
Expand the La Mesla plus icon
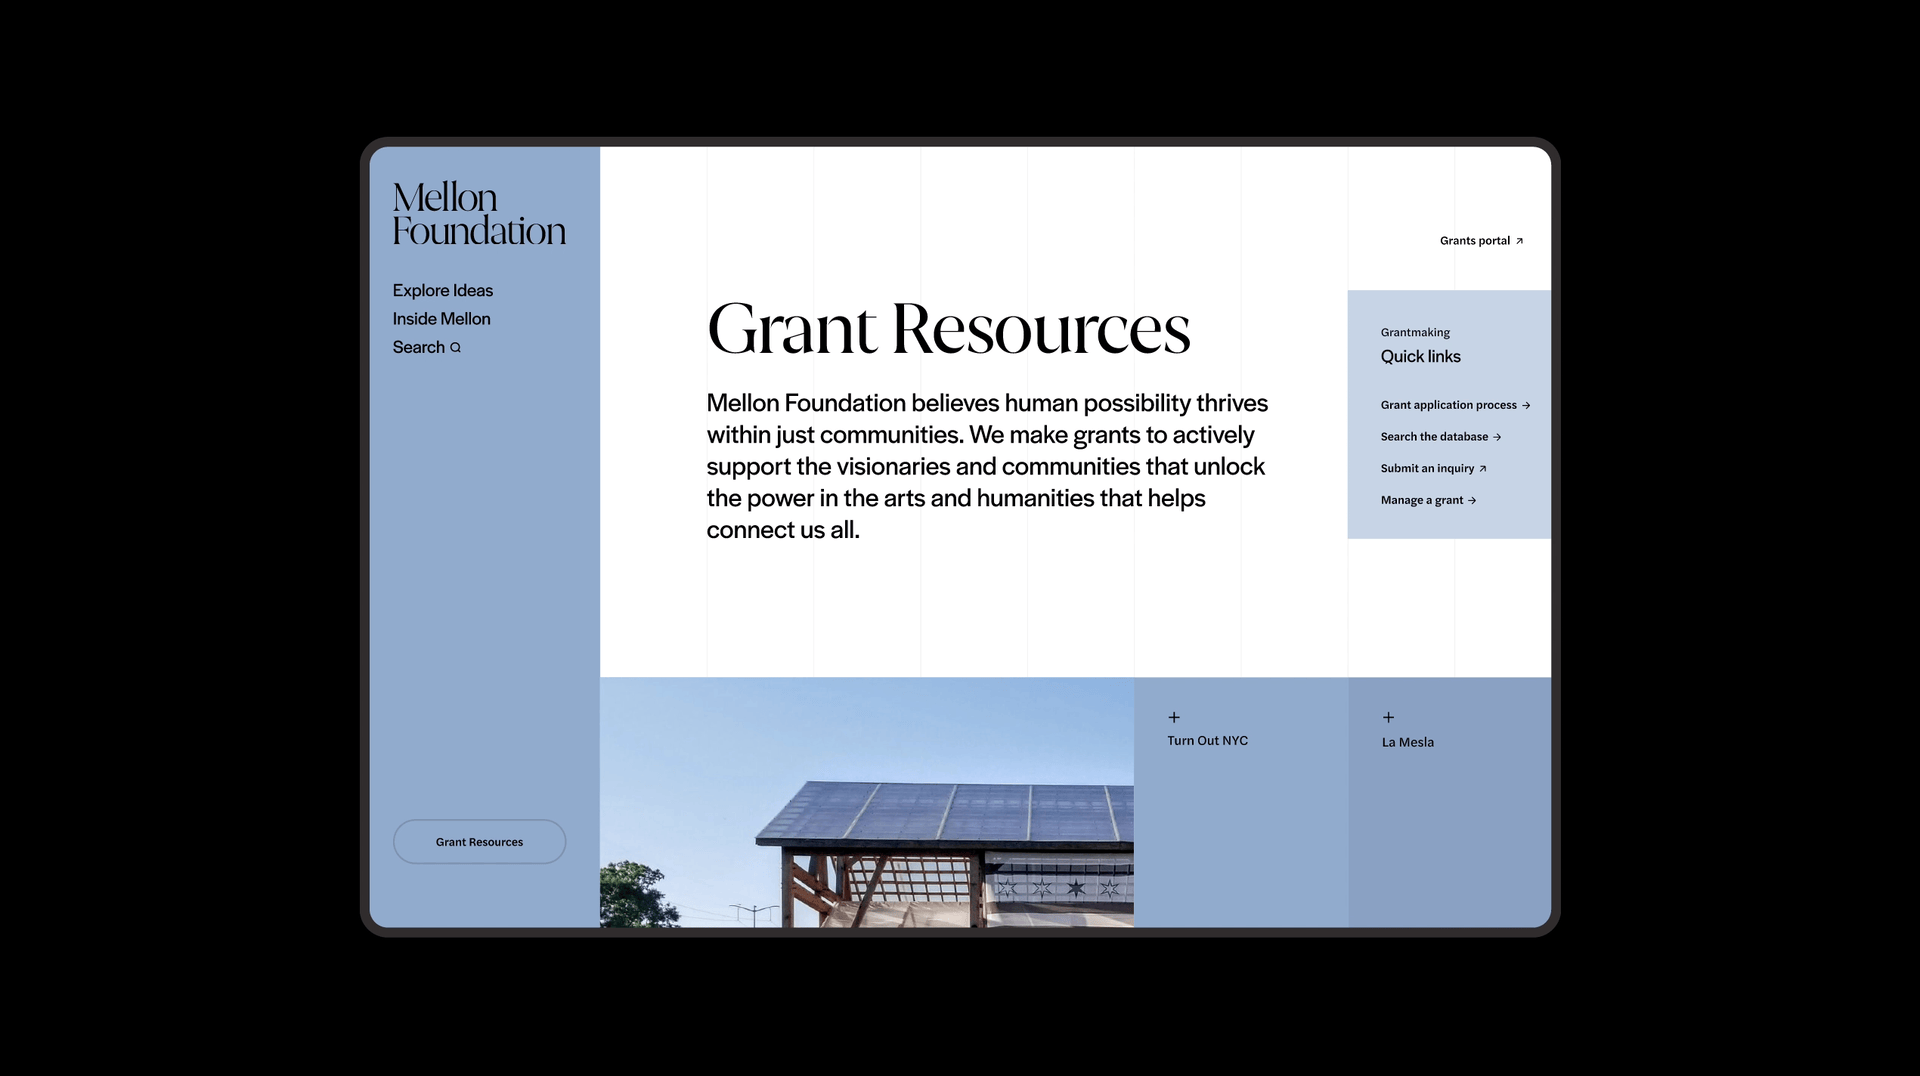point(1388,717)
